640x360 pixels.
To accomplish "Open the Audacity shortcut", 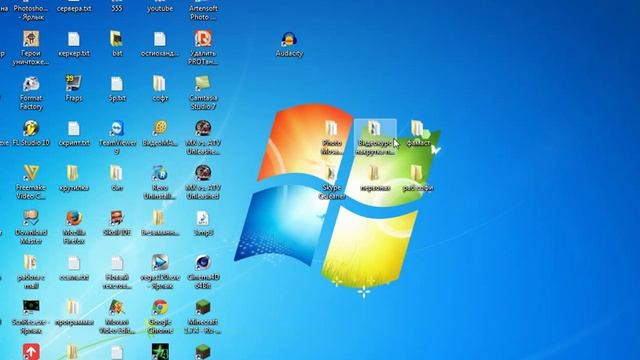I will 289,40.
